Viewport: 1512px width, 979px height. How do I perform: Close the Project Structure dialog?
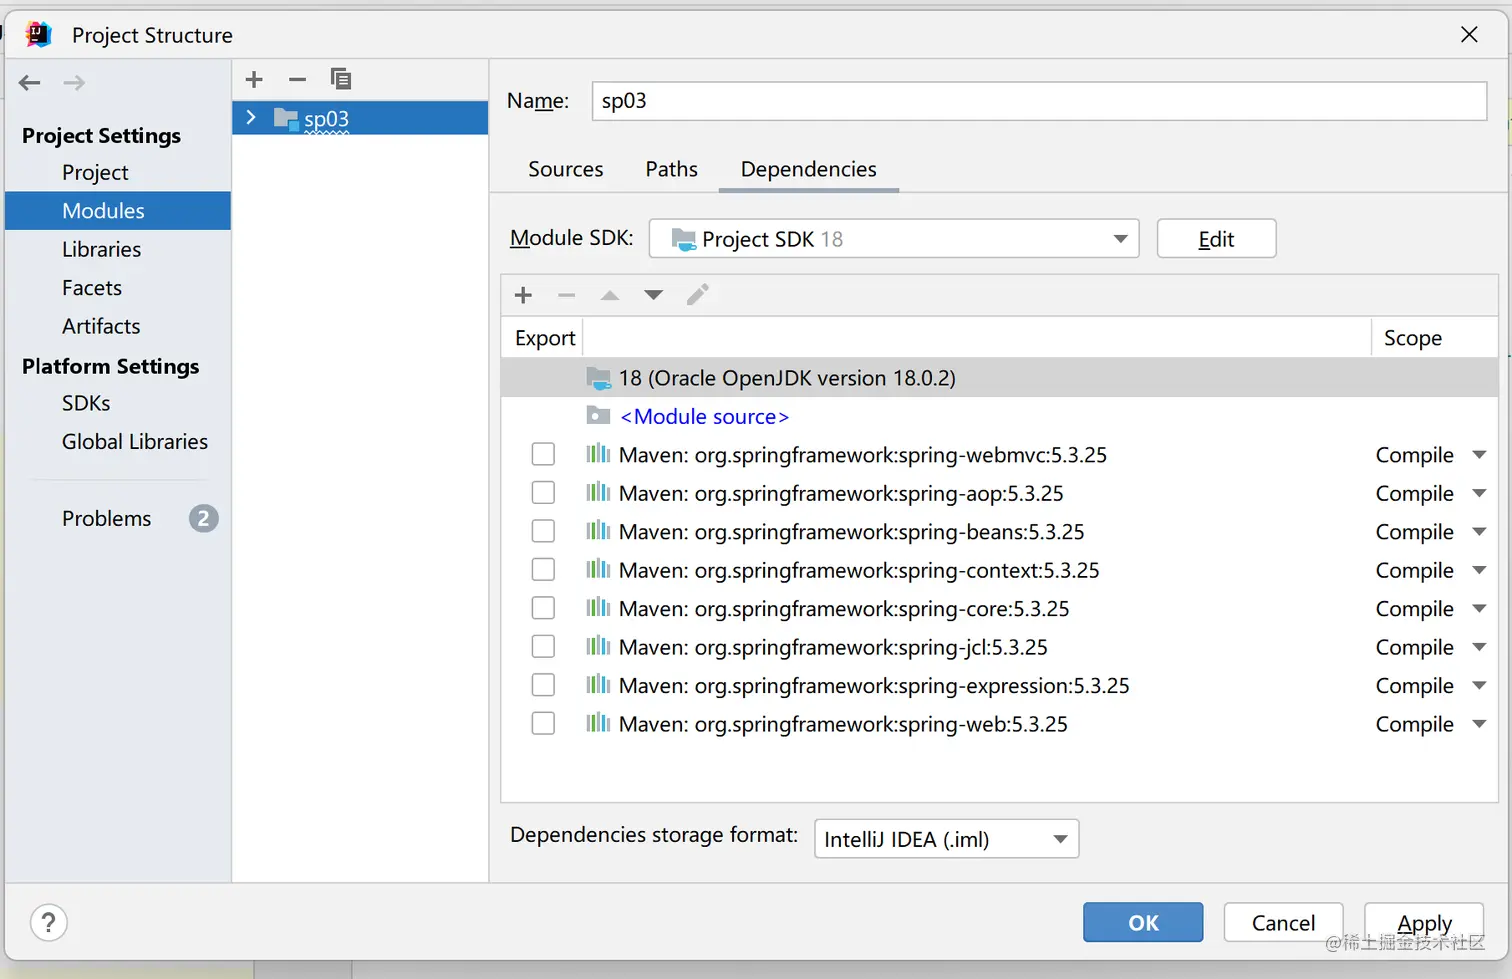1469,35
